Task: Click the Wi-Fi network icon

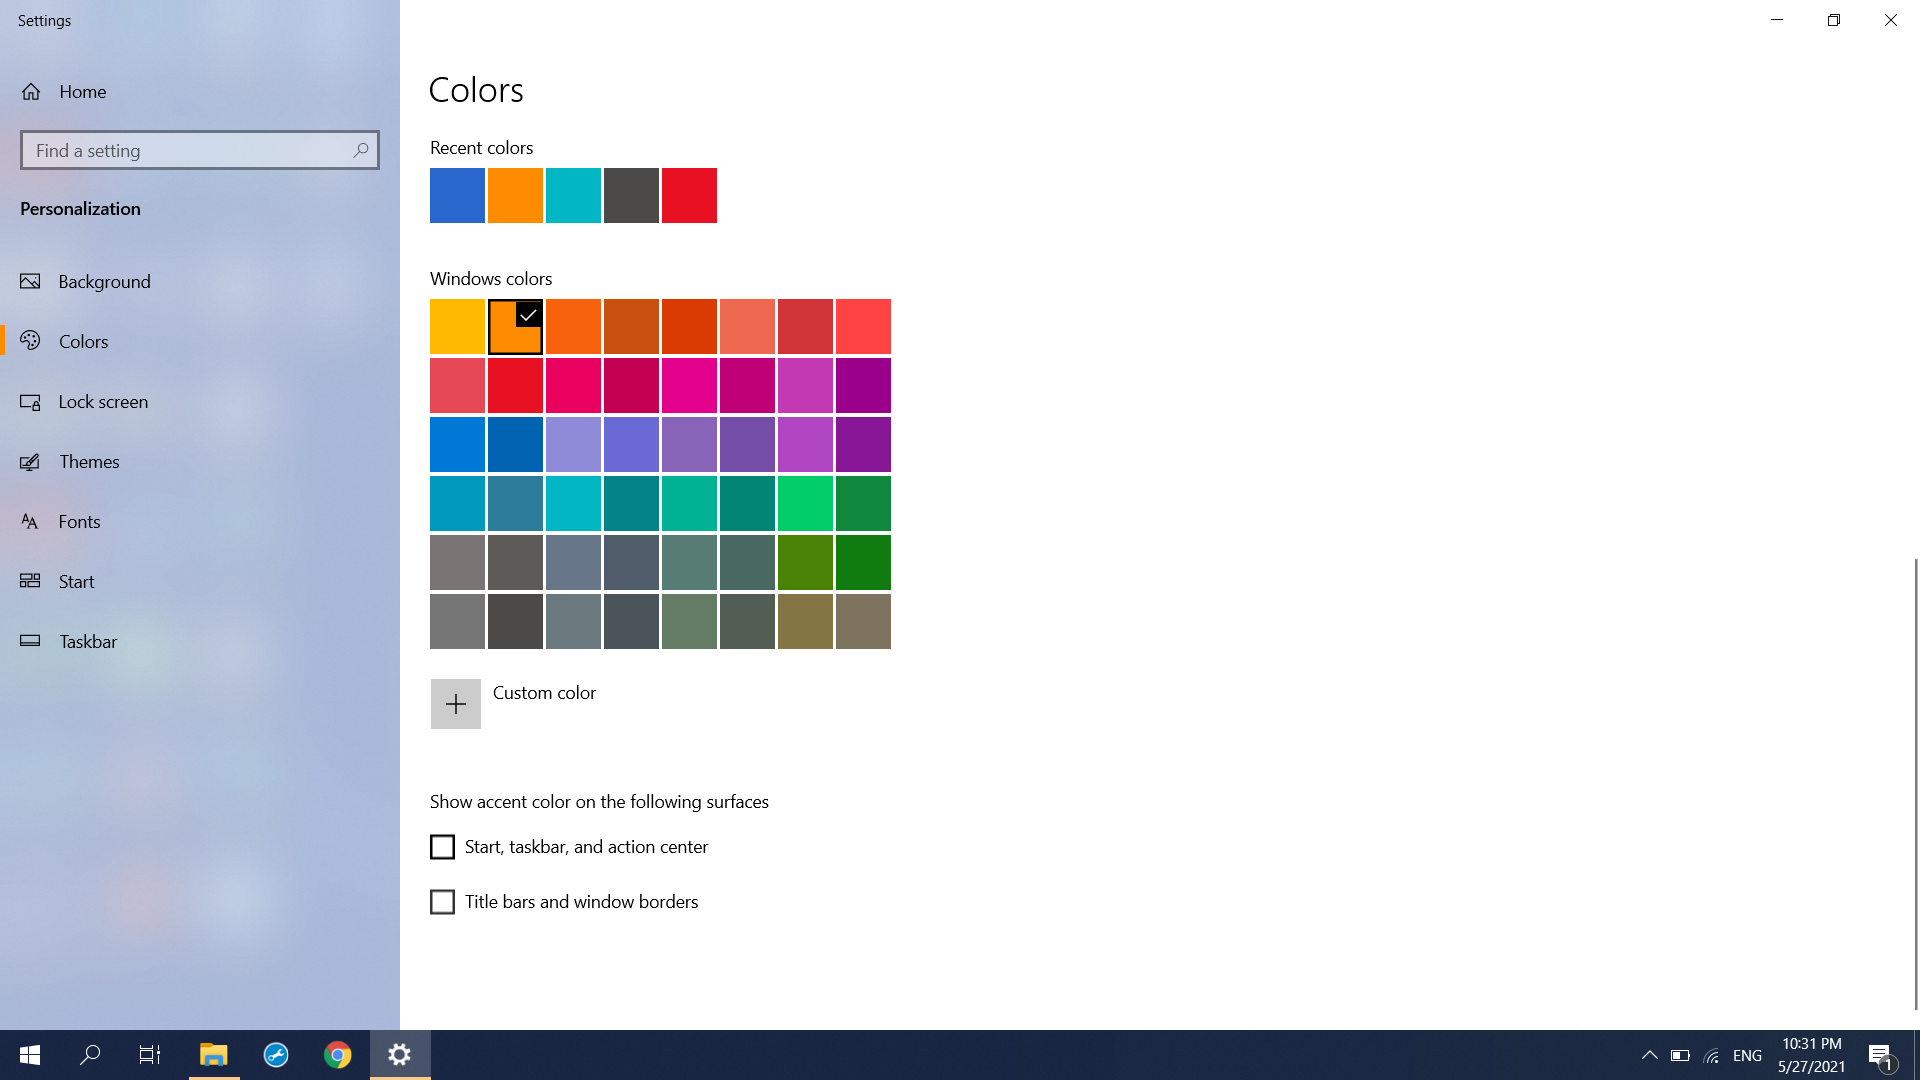Action: [x=1712, y=1055]
